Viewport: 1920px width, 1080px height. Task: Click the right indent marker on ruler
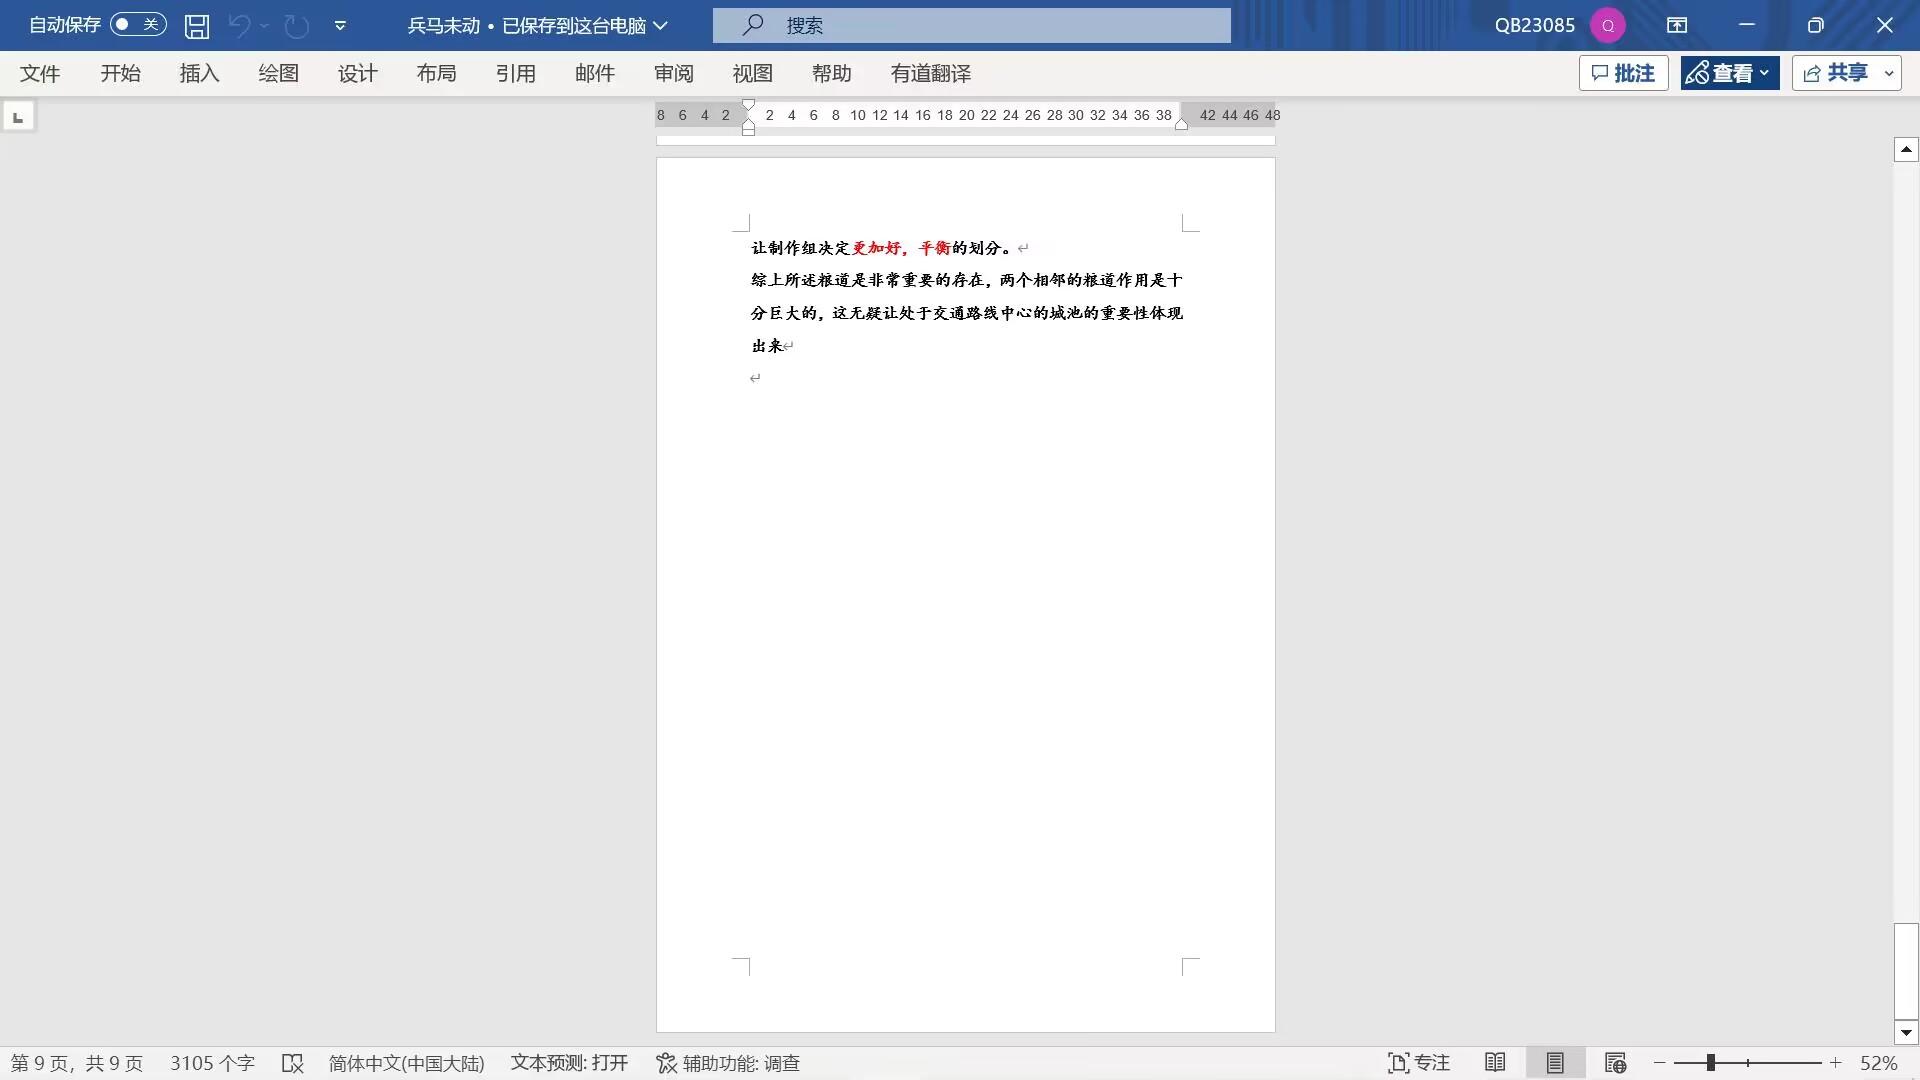pyautogui.click(x=1181, y=123)
